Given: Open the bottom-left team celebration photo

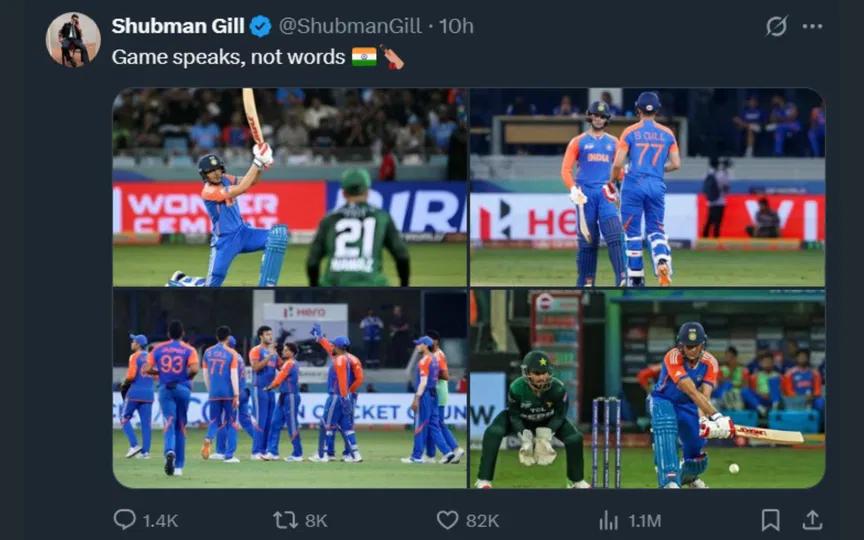Looking at the screenshot, I should click(x=290, y=388).
